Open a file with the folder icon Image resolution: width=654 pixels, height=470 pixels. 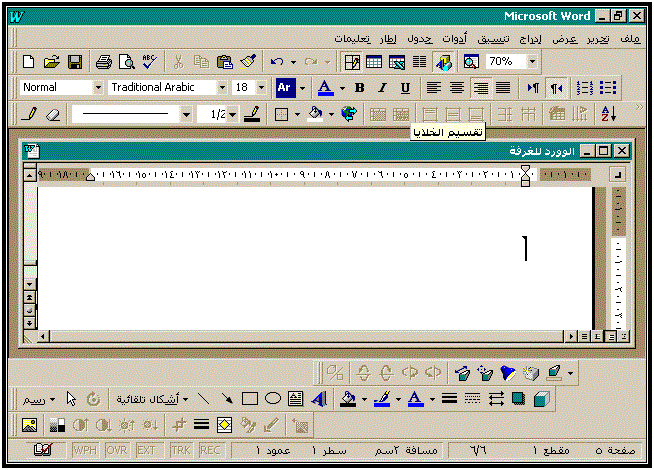tap(52, 62)
